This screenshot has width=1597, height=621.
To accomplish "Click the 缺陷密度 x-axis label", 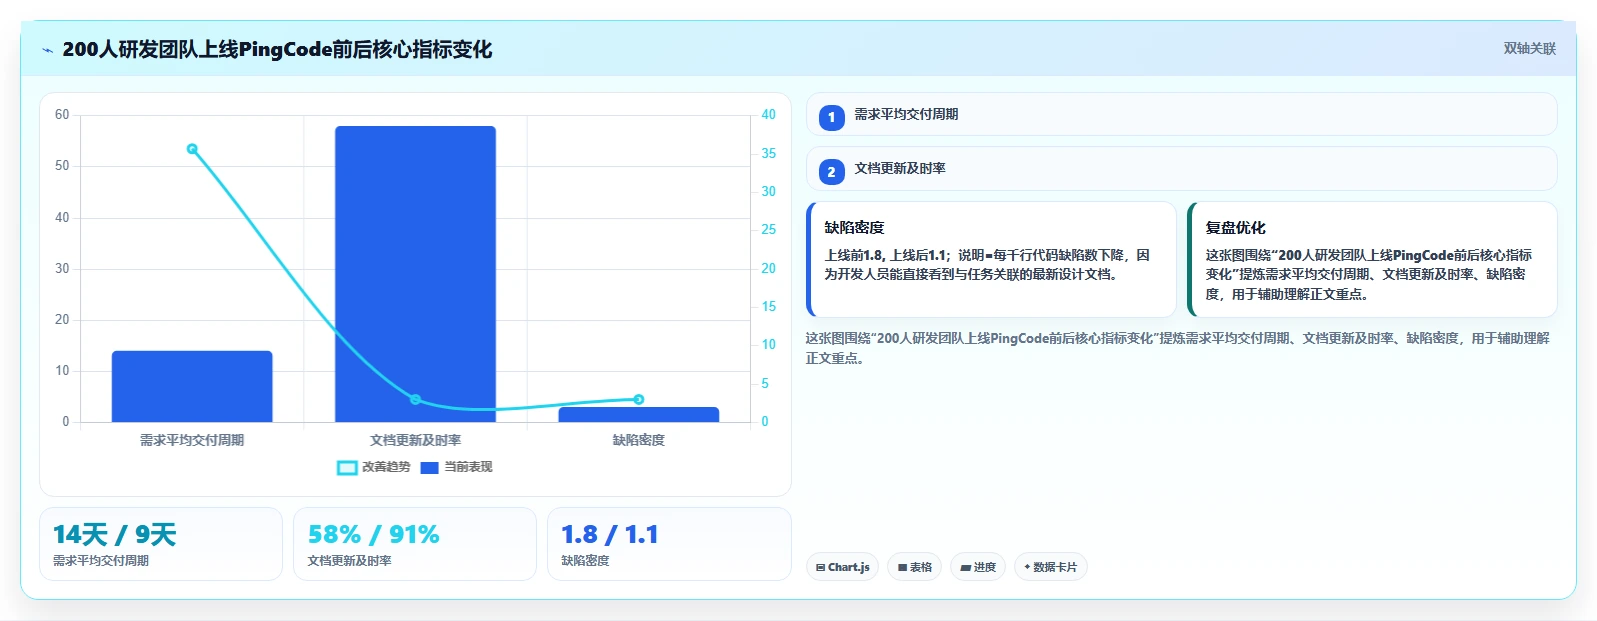I will pos(639,440).
